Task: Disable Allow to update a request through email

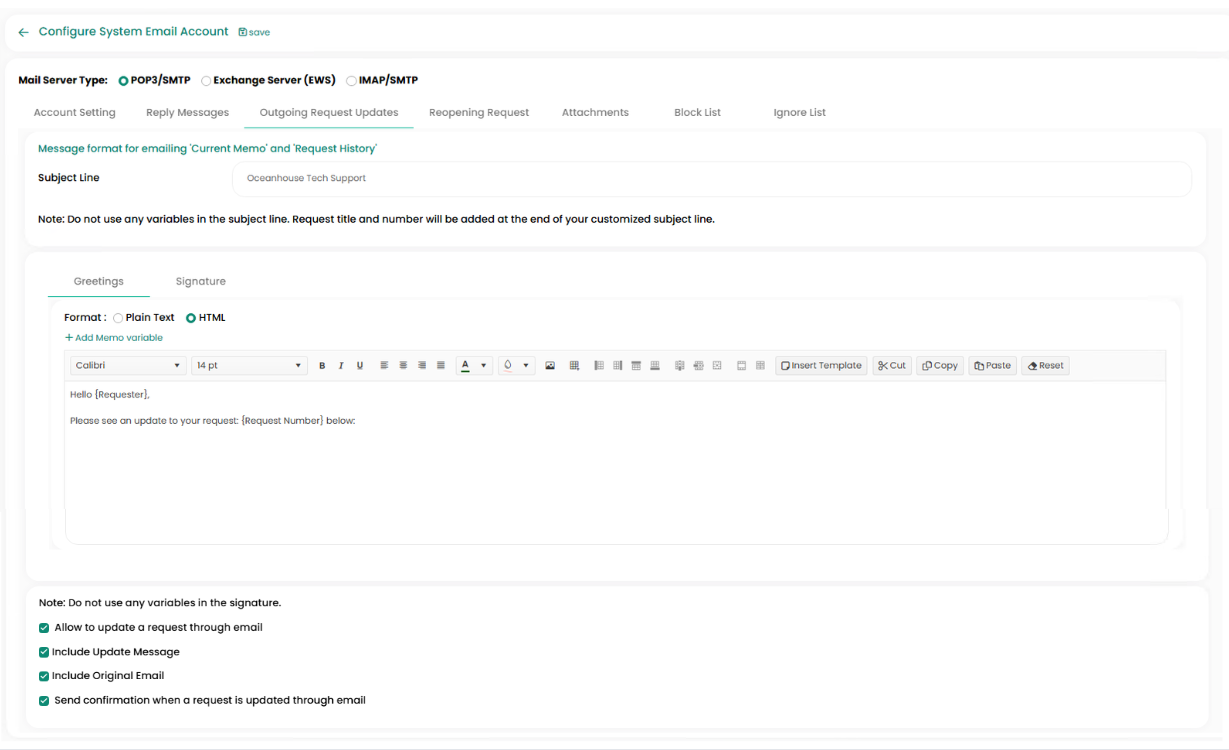Action: [44, 628]
